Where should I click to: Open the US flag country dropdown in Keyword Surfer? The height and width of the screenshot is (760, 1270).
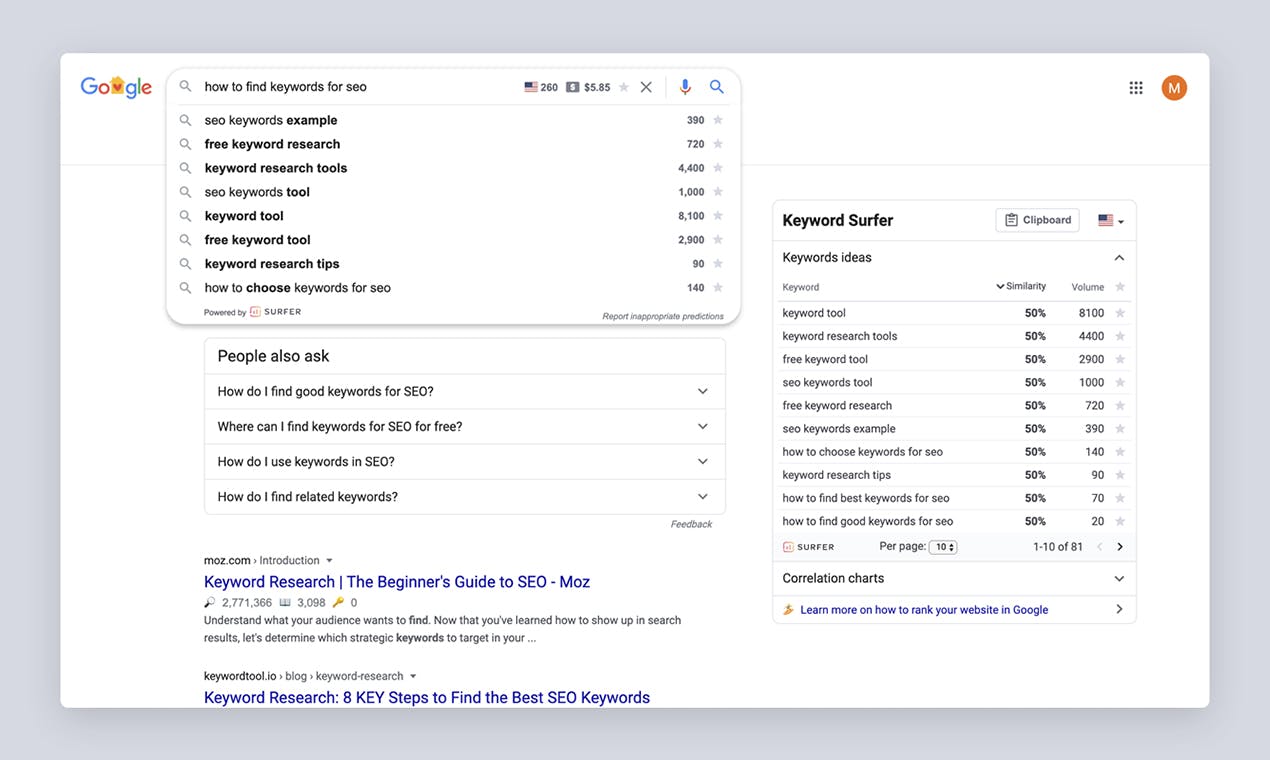(x=1111, y=221)
